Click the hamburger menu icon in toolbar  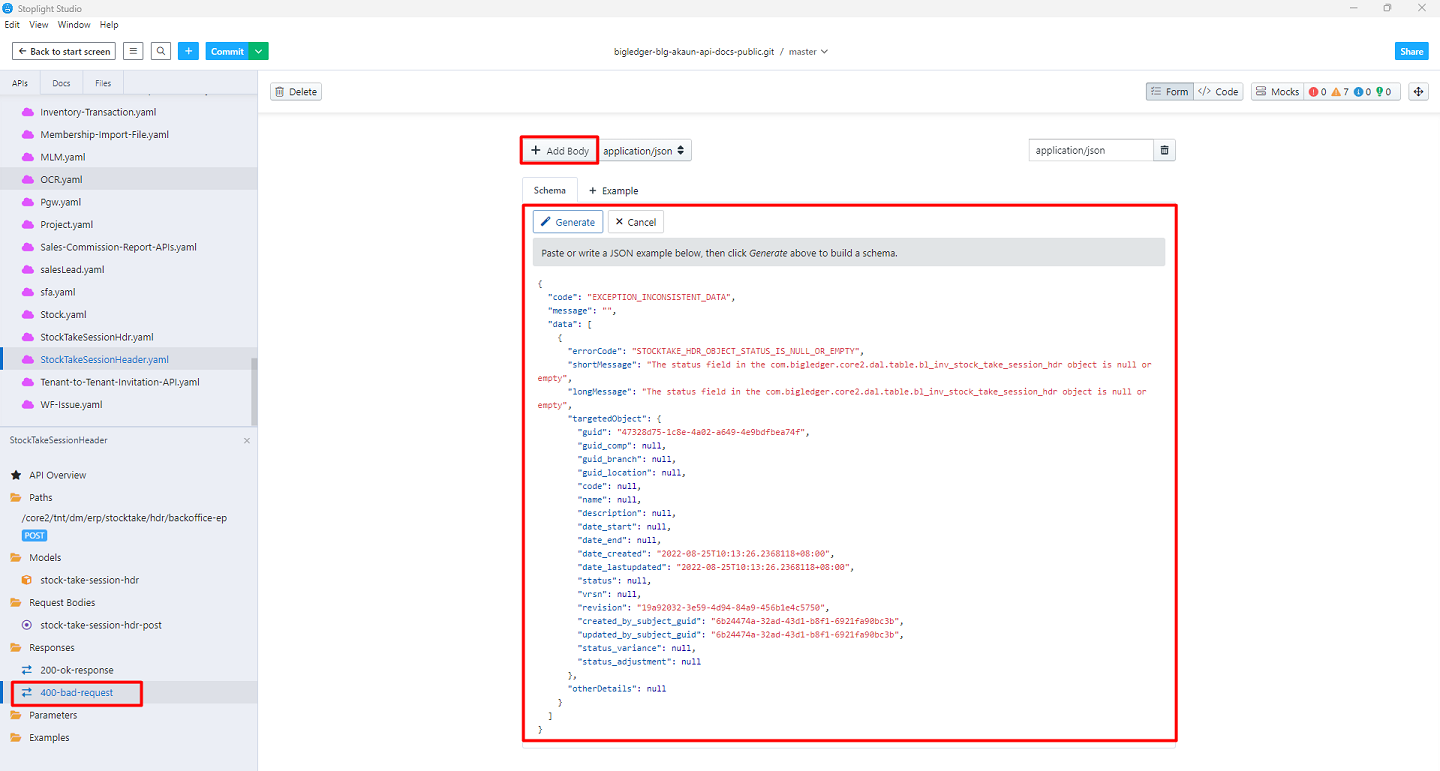[x=134, y=51]
